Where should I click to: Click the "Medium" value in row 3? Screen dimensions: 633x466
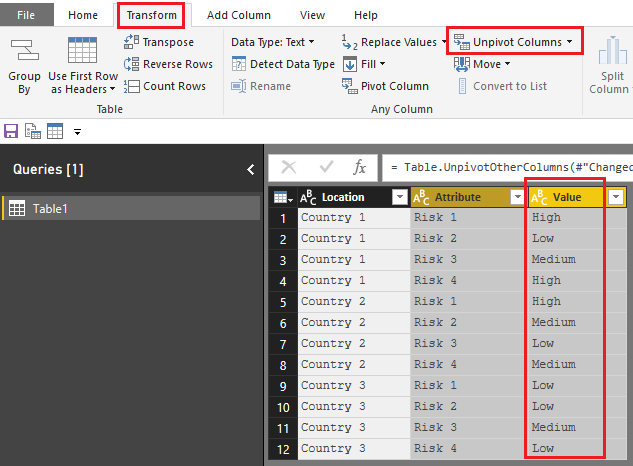click(x=553, y=259)
